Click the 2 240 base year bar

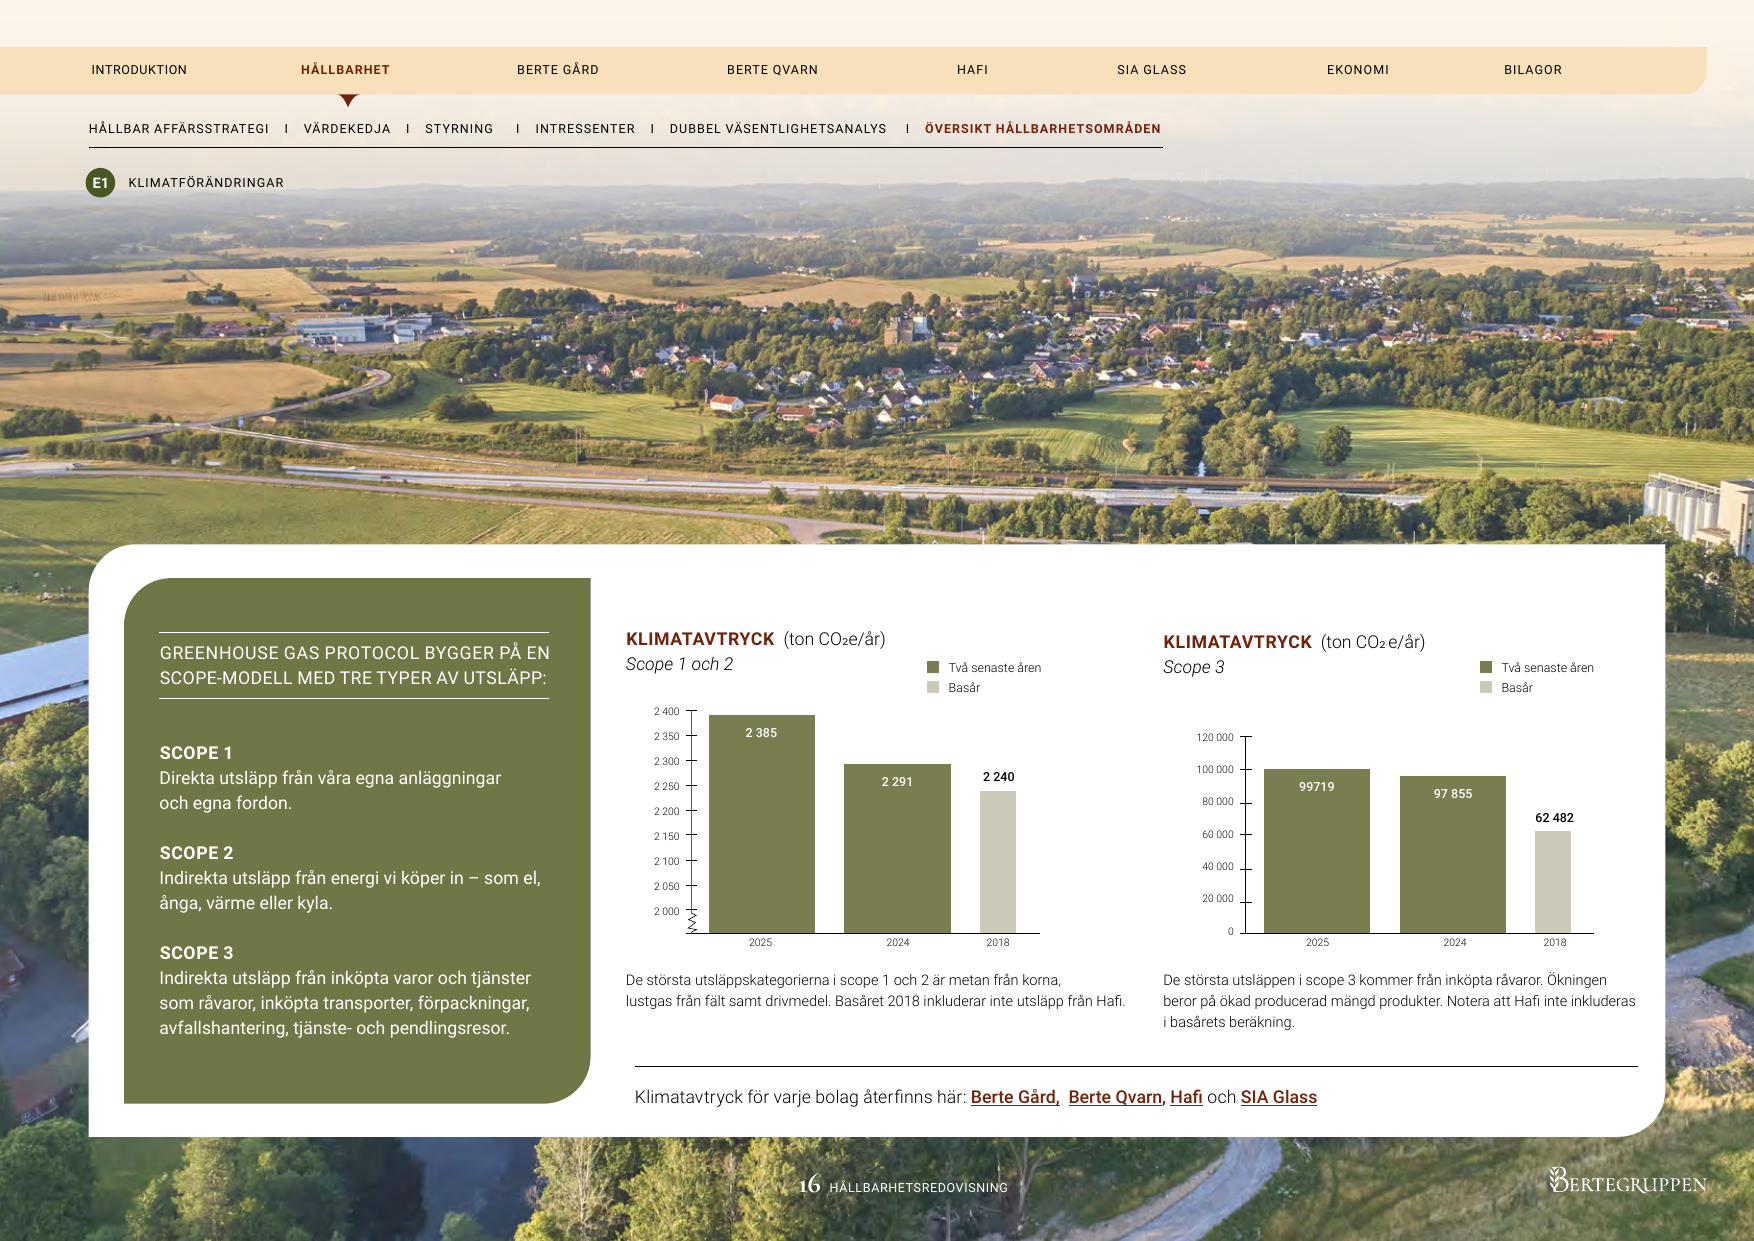coord(998,862)
